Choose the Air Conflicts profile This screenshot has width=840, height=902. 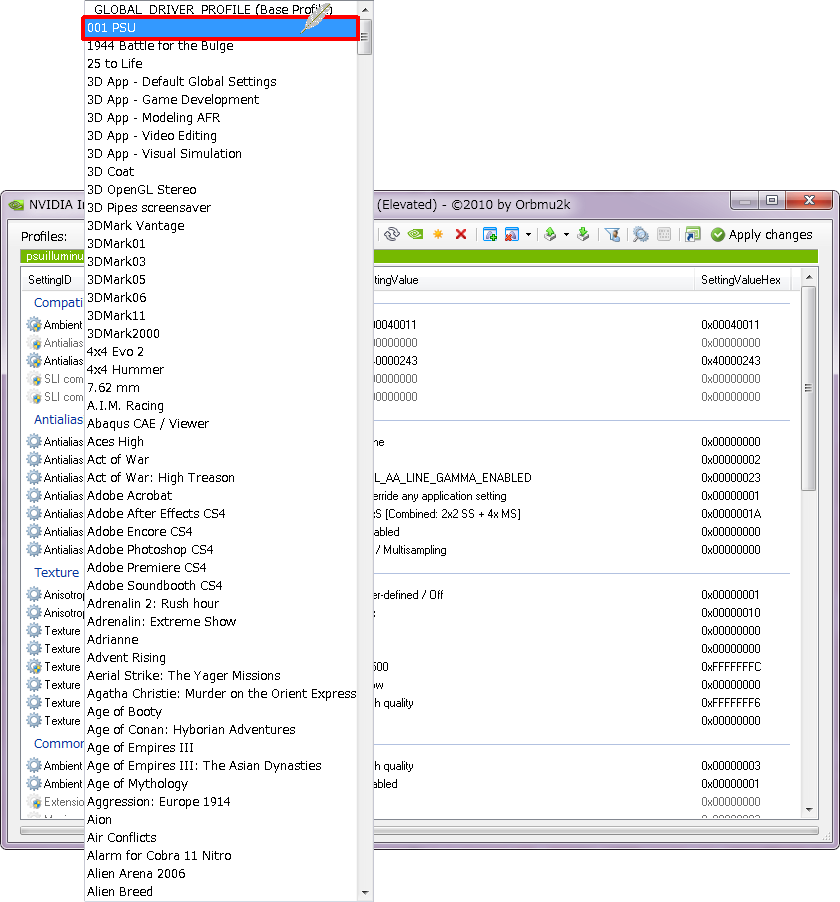(221, 838)
